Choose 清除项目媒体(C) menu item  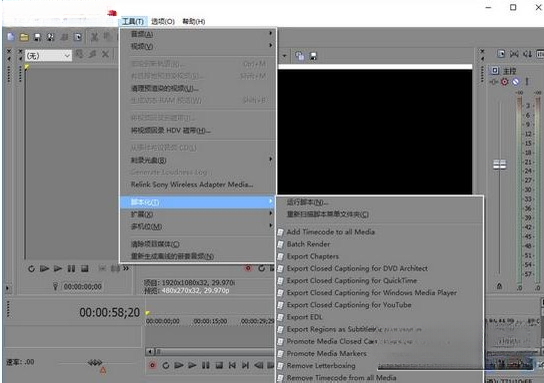(197, 244)
